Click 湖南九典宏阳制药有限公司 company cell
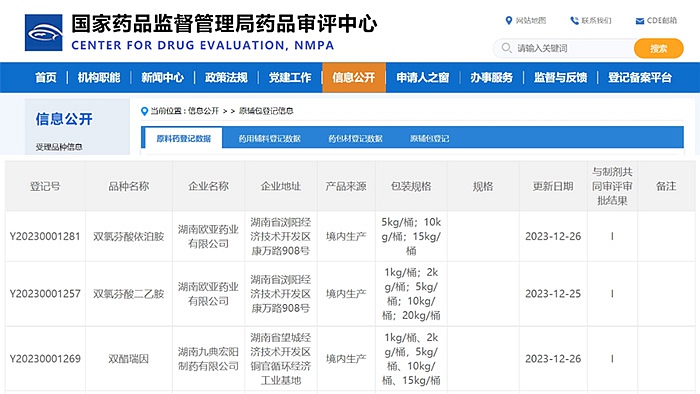 point(208,359)
